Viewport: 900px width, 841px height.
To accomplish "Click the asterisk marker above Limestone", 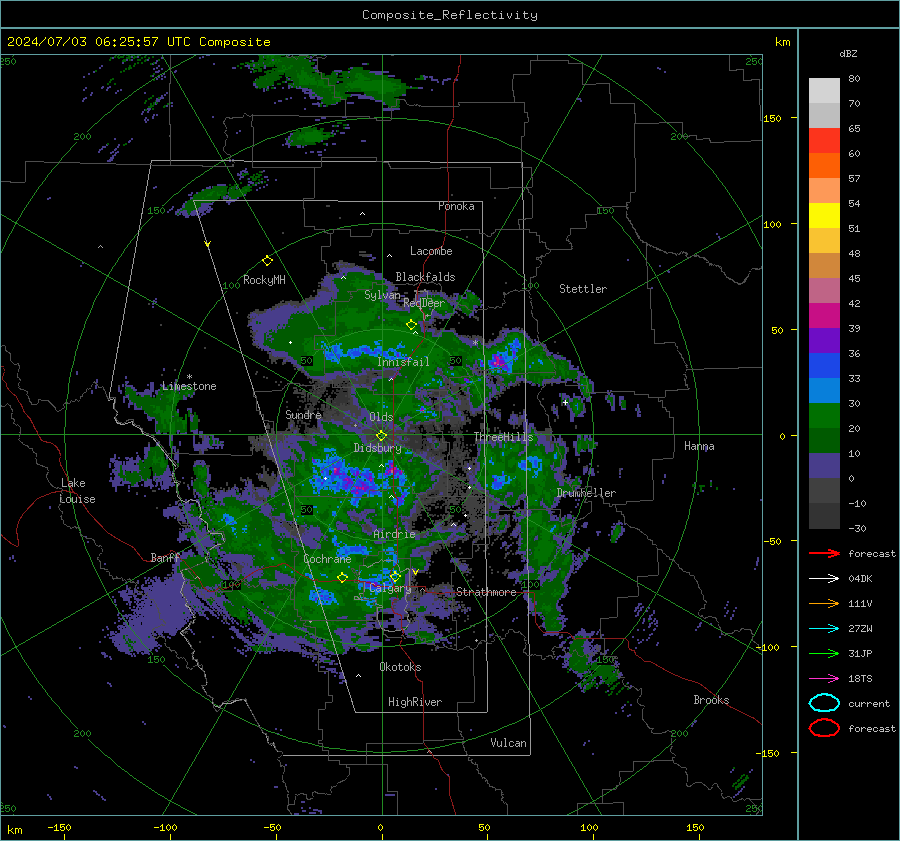I will click(x=189, y=377).
